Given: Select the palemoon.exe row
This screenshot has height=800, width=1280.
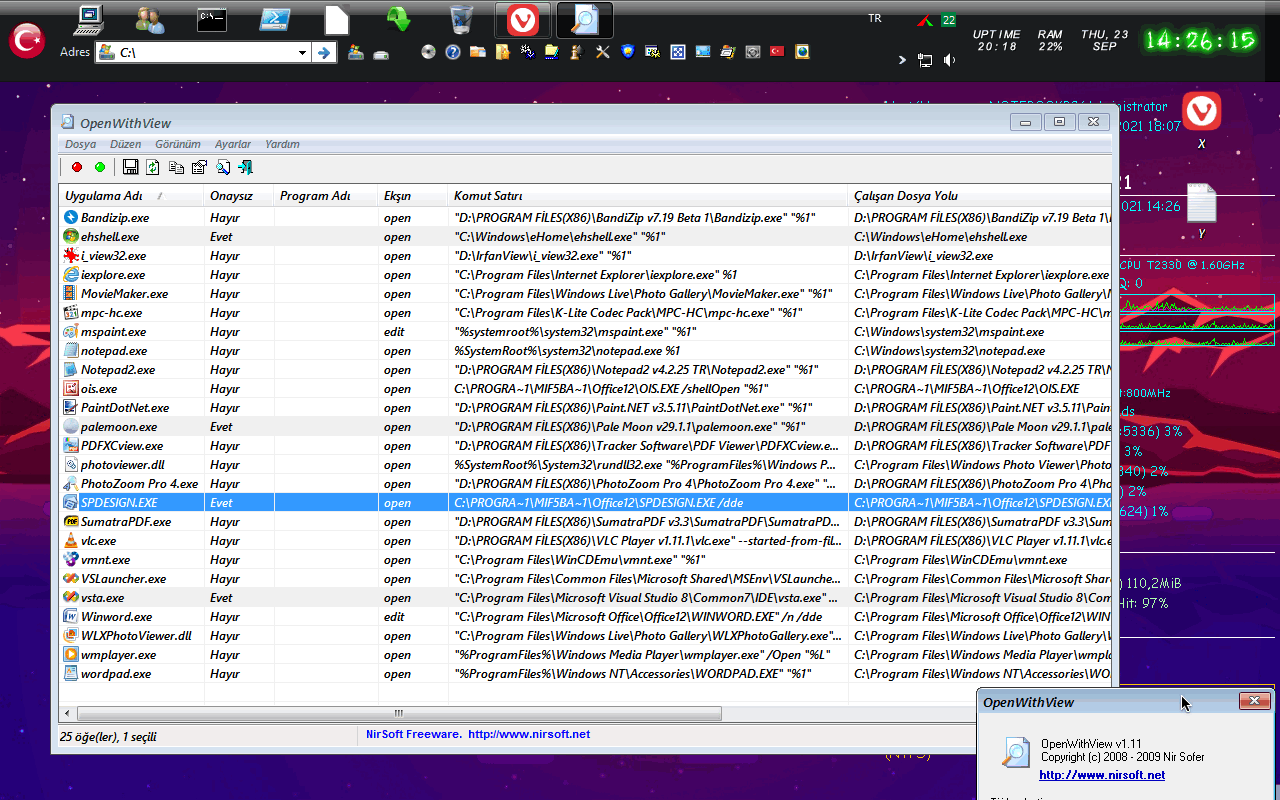Looking at the screenshot, I should (x=585, y=426).
